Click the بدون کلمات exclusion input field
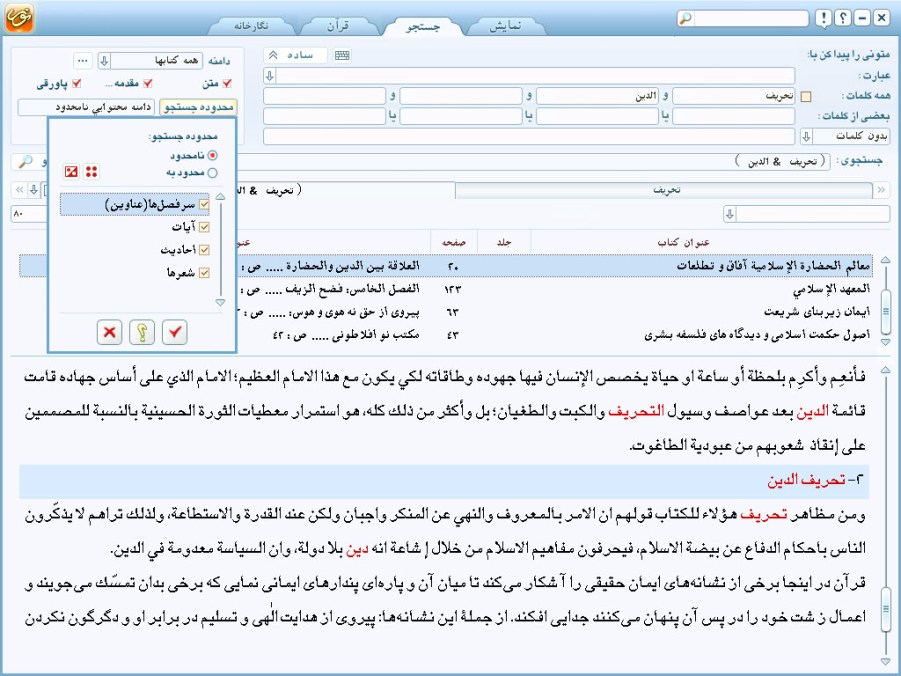Viewport: 901px width, 676px height. 529,136
